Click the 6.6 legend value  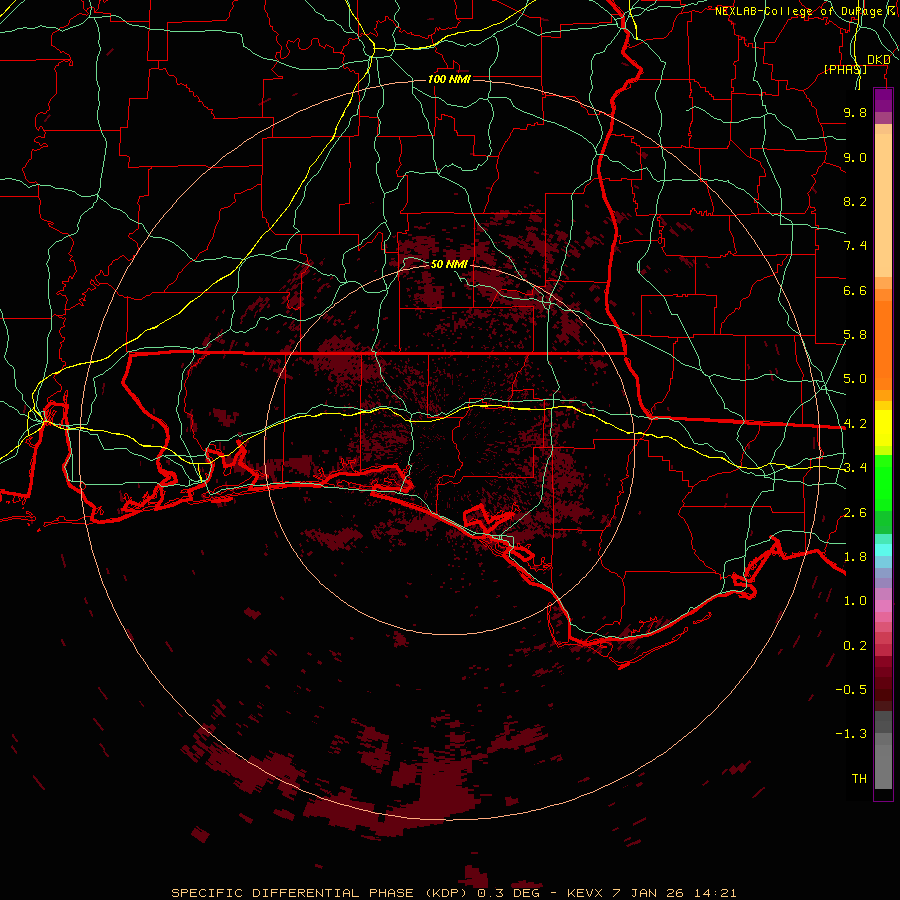pos(855,290)
